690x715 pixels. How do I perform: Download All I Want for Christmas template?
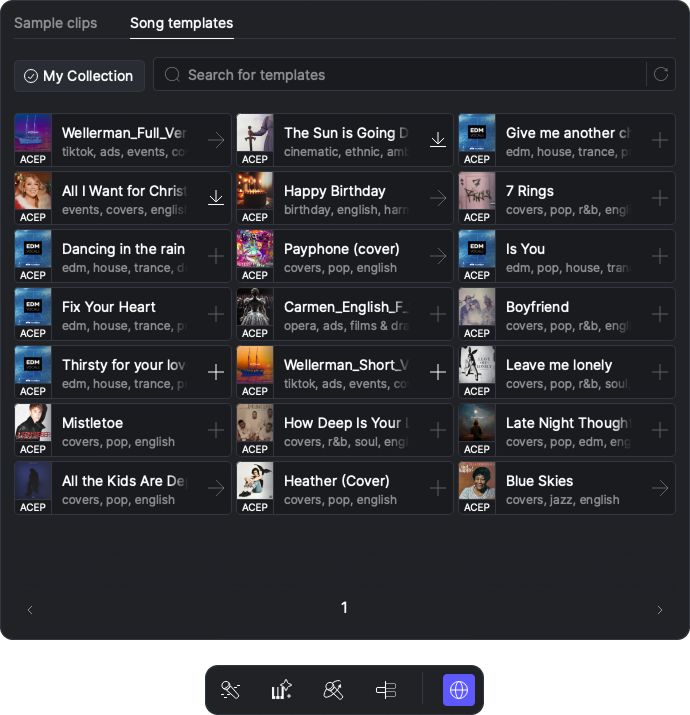[216, 198]
